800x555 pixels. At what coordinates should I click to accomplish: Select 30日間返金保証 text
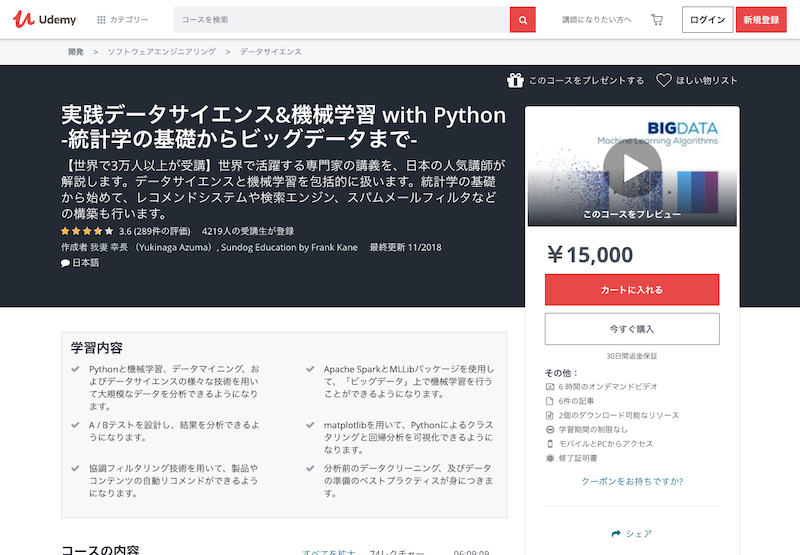coord(632,356)
